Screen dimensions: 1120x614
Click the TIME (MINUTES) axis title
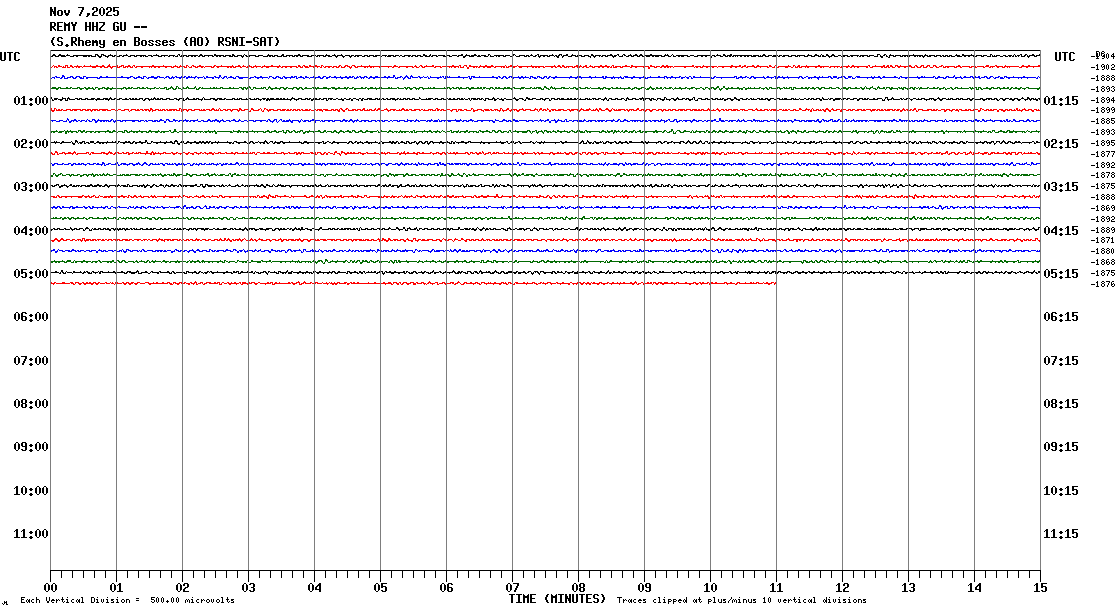tap(557, 599)
